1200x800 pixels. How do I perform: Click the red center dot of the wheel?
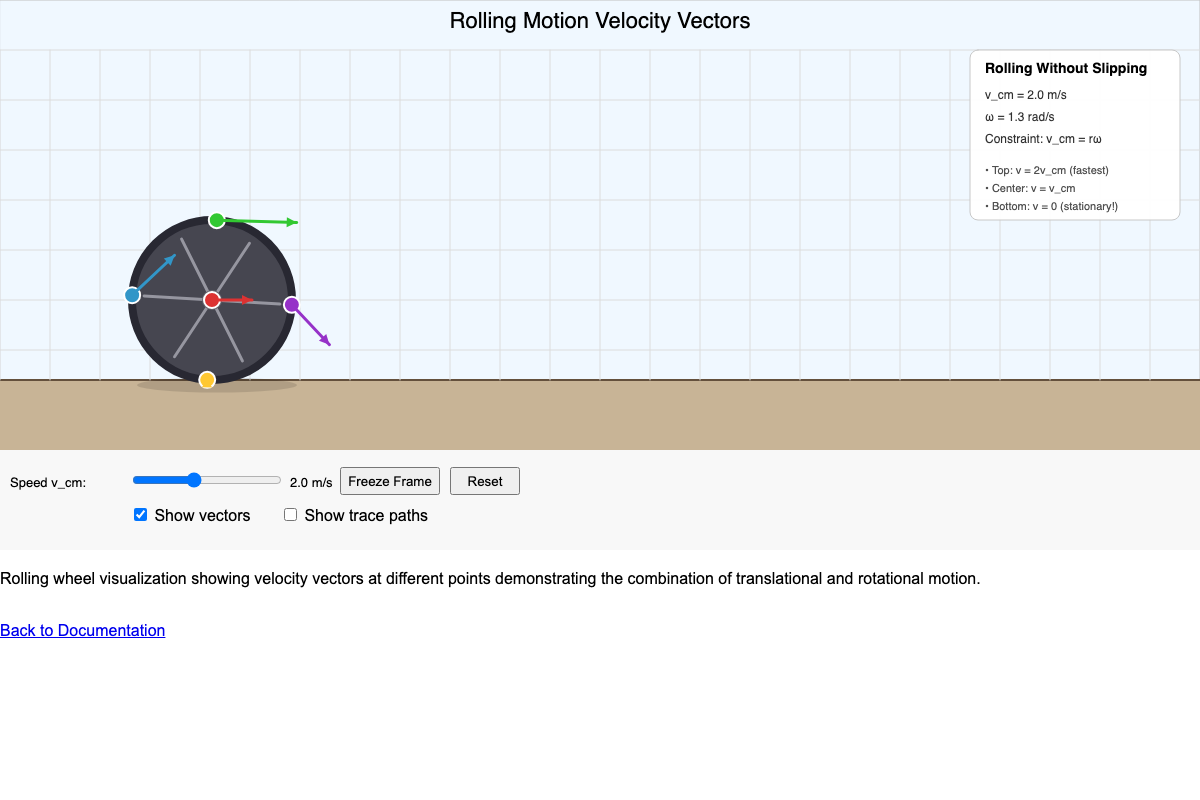(x=212, y=298)
